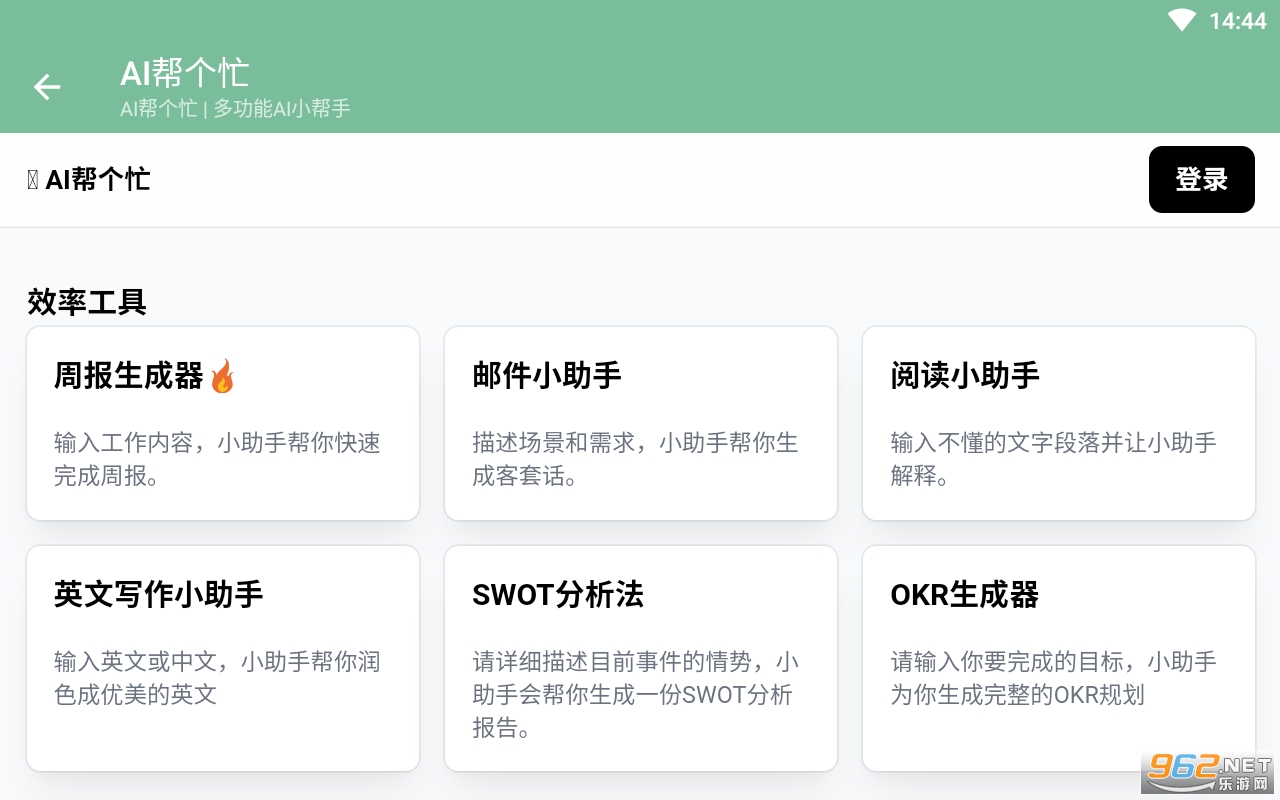Click the 效率工具 section heading

coord(87,301)
